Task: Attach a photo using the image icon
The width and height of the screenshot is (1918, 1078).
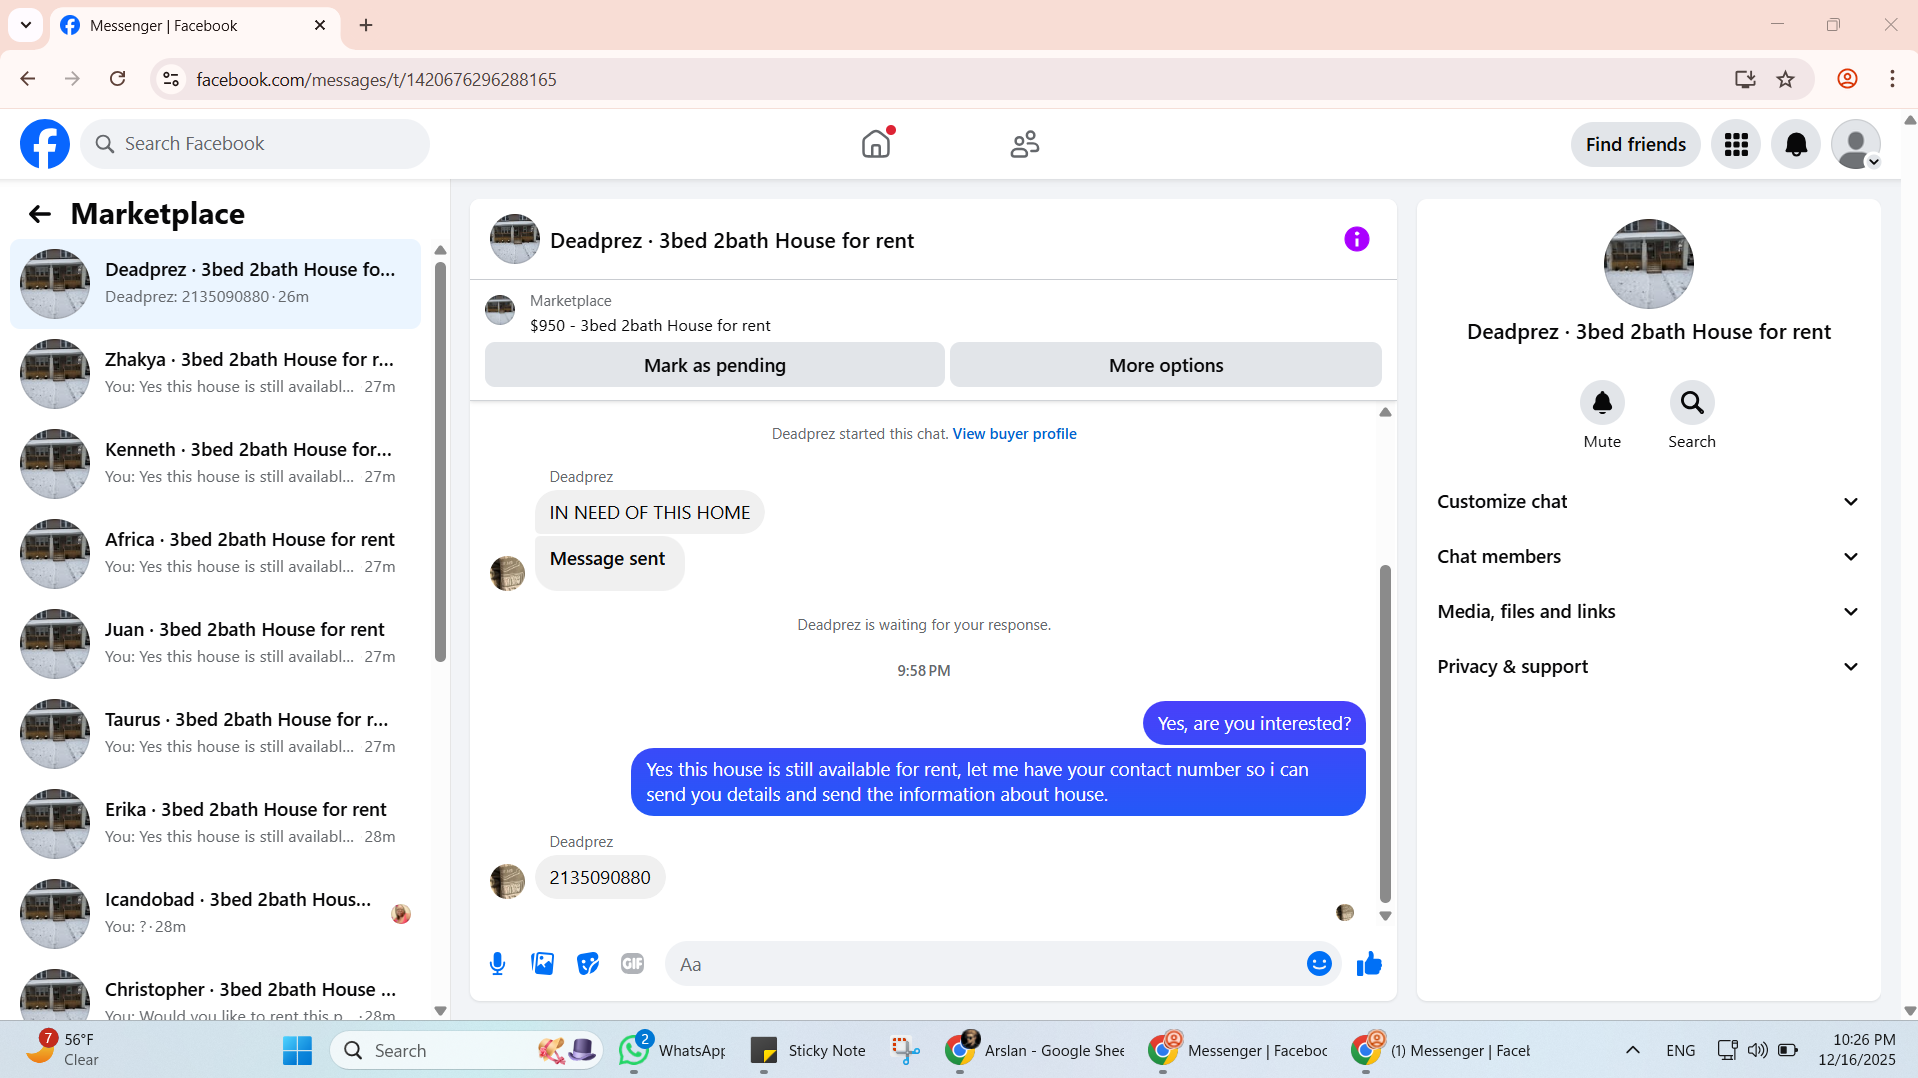Action: (x=542, y=964)
